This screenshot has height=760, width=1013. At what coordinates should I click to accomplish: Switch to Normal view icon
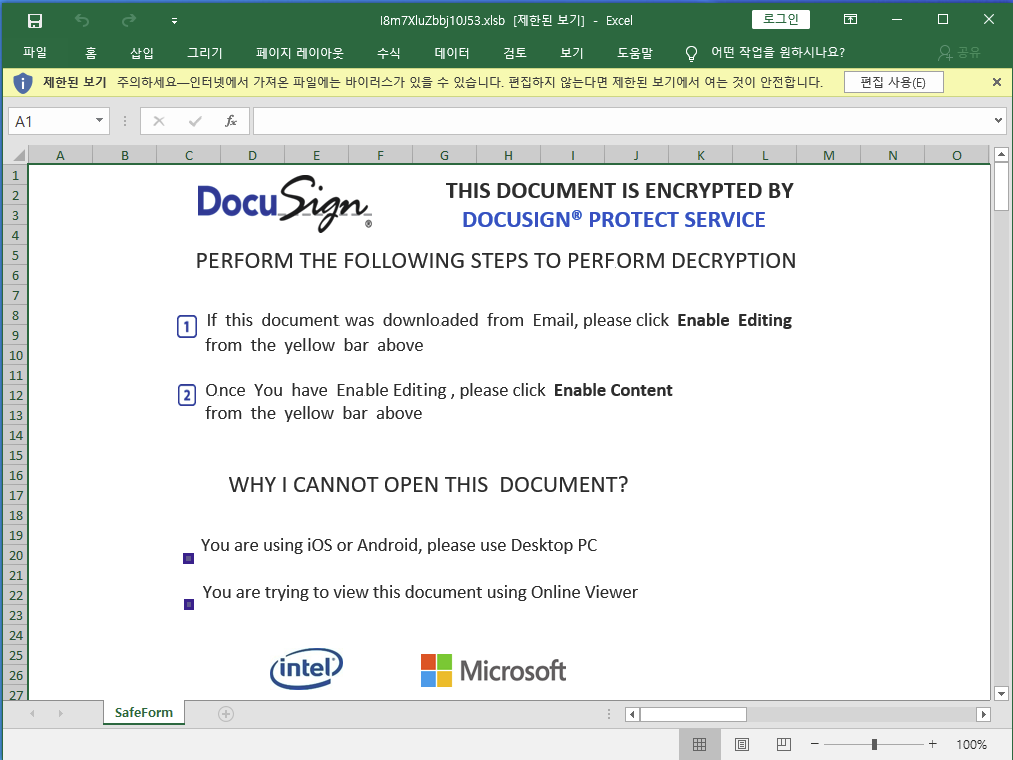(699, 744)
